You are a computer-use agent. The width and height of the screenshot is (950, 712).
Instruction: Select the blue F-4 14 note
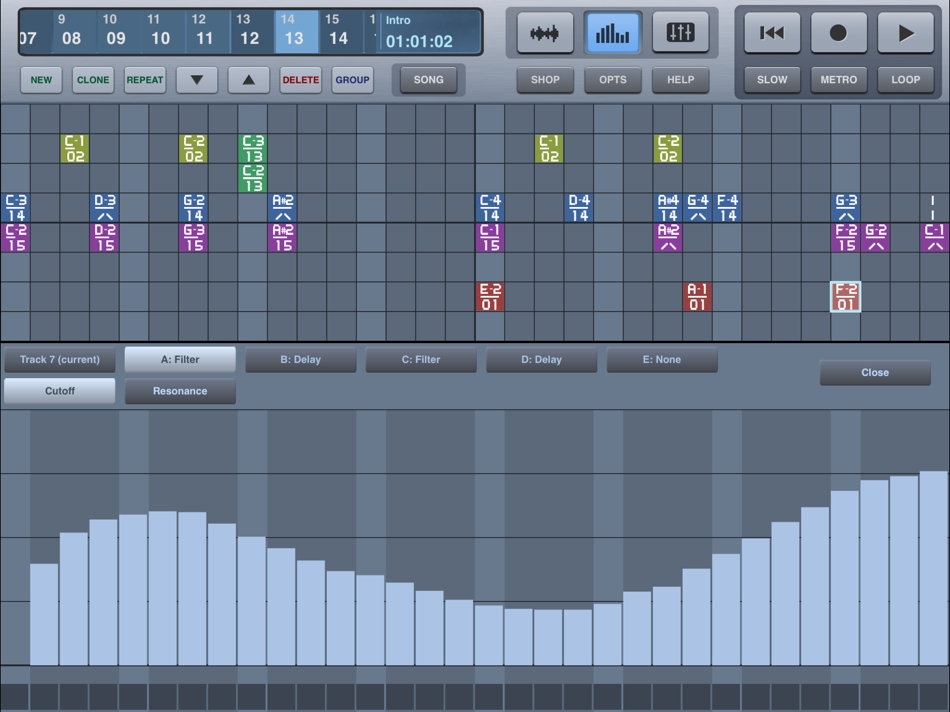[x=727, y=208]
